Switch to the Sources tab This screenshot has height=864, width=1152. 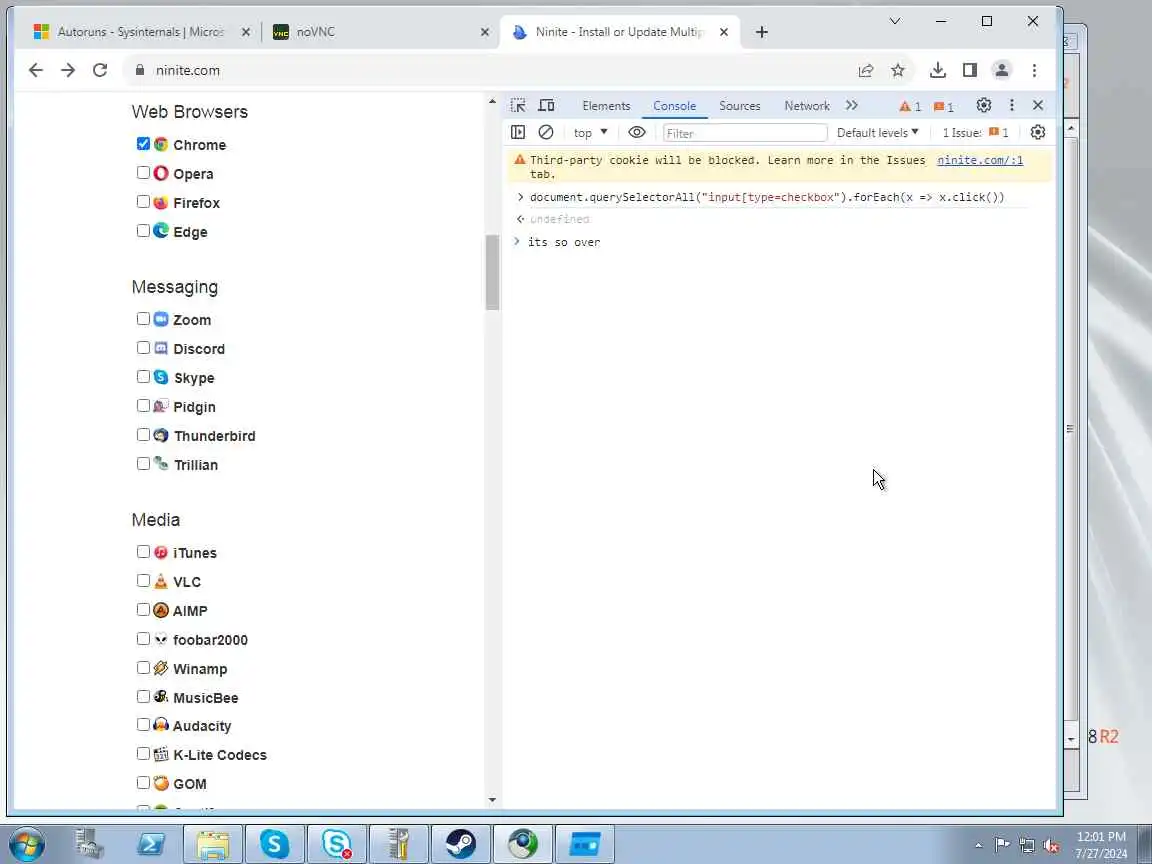point(739,106)
